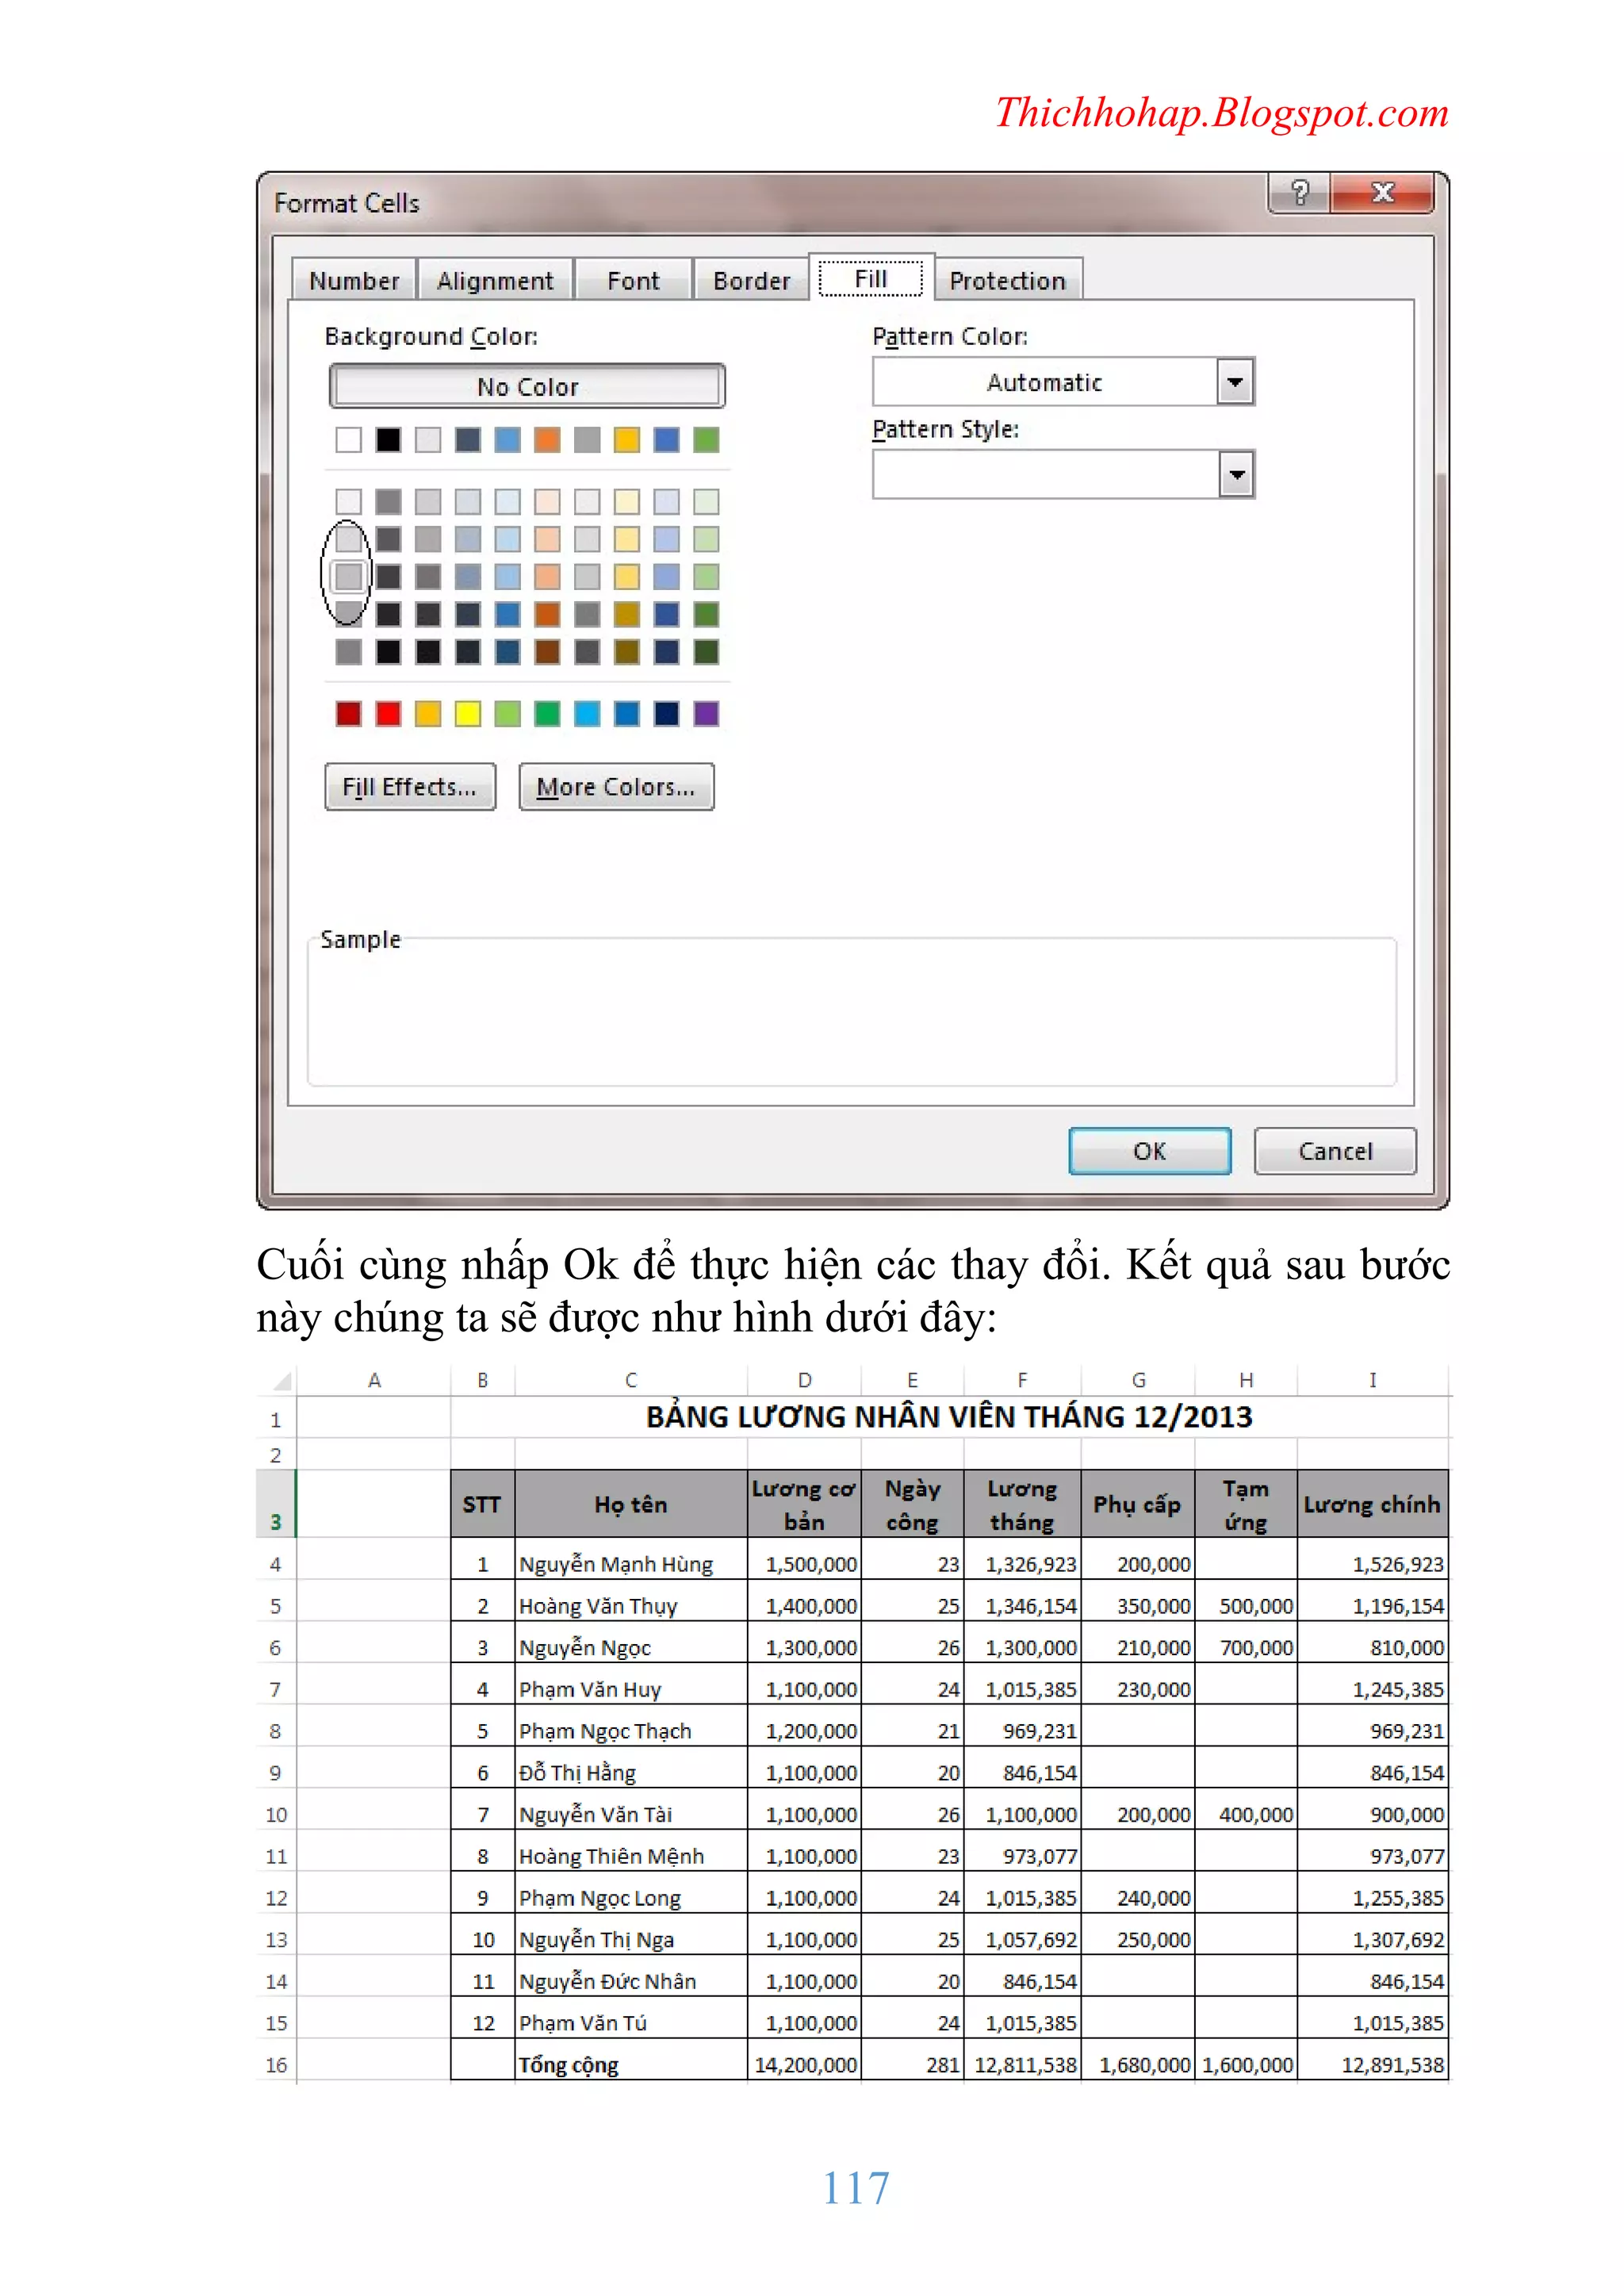Expand the Pattern Style dropdown

coord(1236,475)
